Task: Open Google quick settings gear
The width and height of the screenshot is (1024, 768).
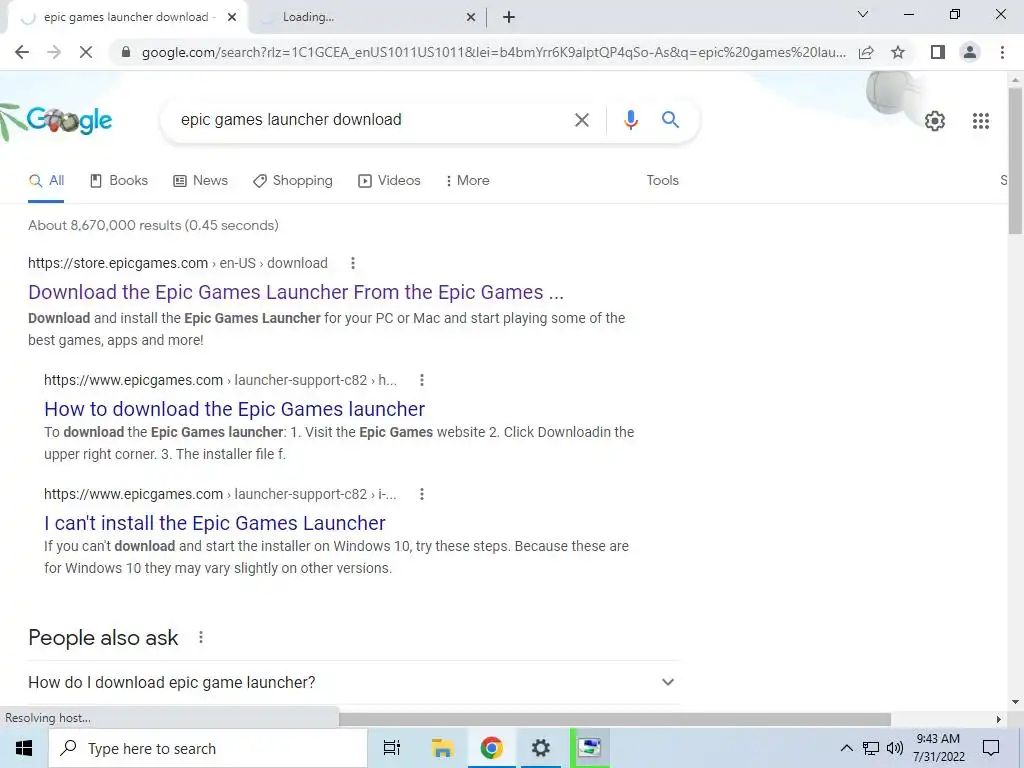Action: [935, 121]
